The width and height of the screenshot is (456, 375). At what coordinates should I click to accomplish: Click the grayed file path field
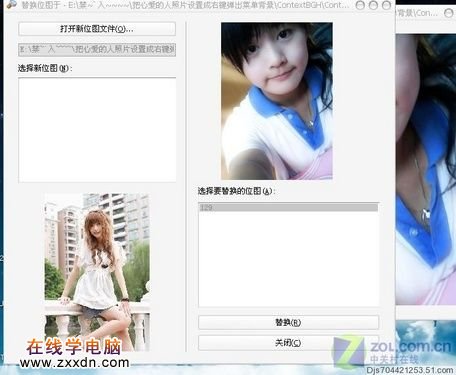pos(97,50)
